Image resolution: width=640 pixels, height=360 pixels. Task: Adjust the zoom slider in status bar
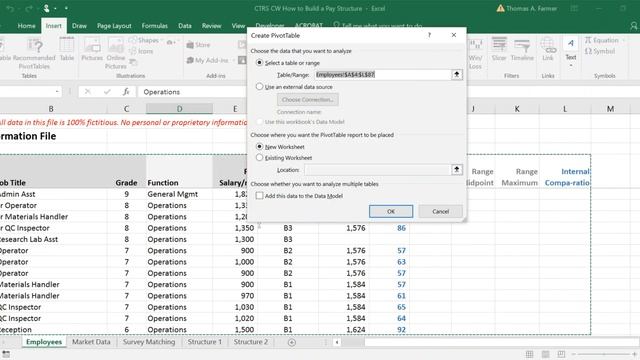pyautogui.click(x=604, y=354)
